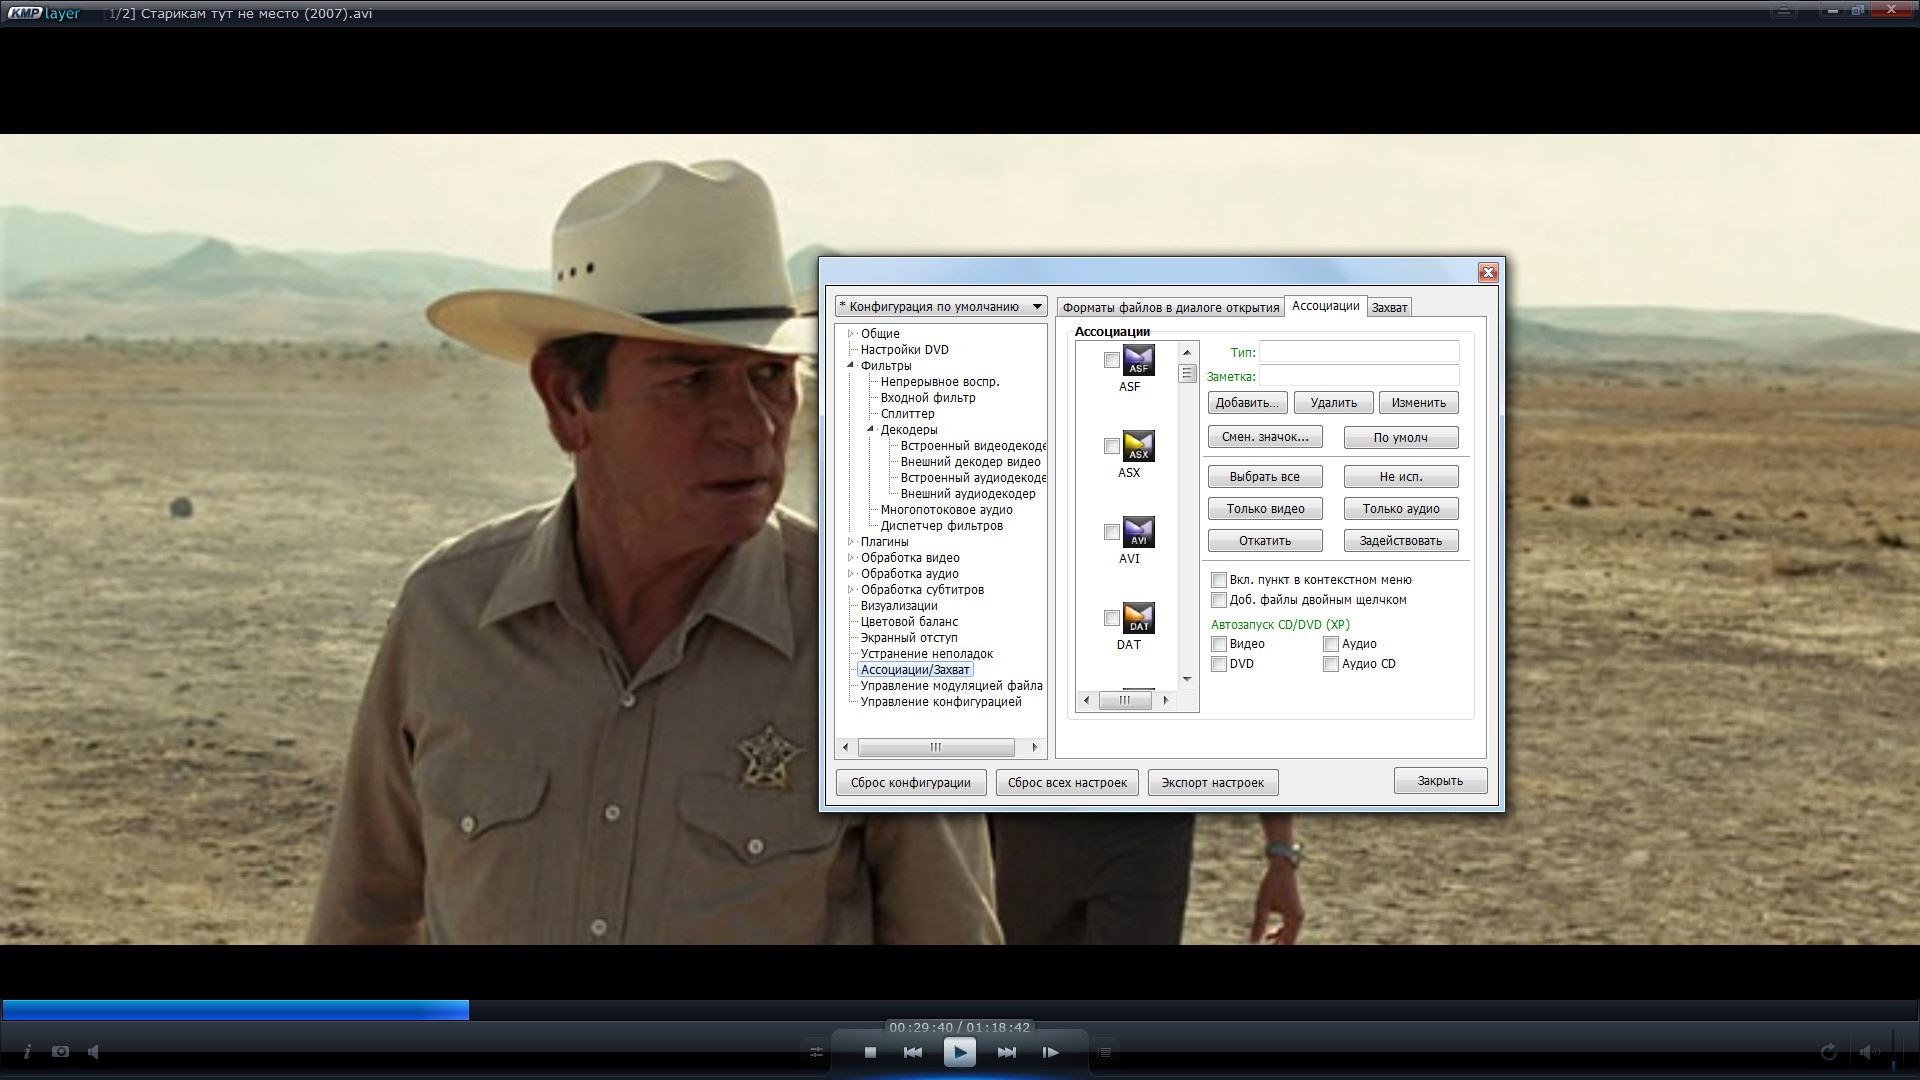Expand the 'Обработка аудио' node

pos(851,573)
